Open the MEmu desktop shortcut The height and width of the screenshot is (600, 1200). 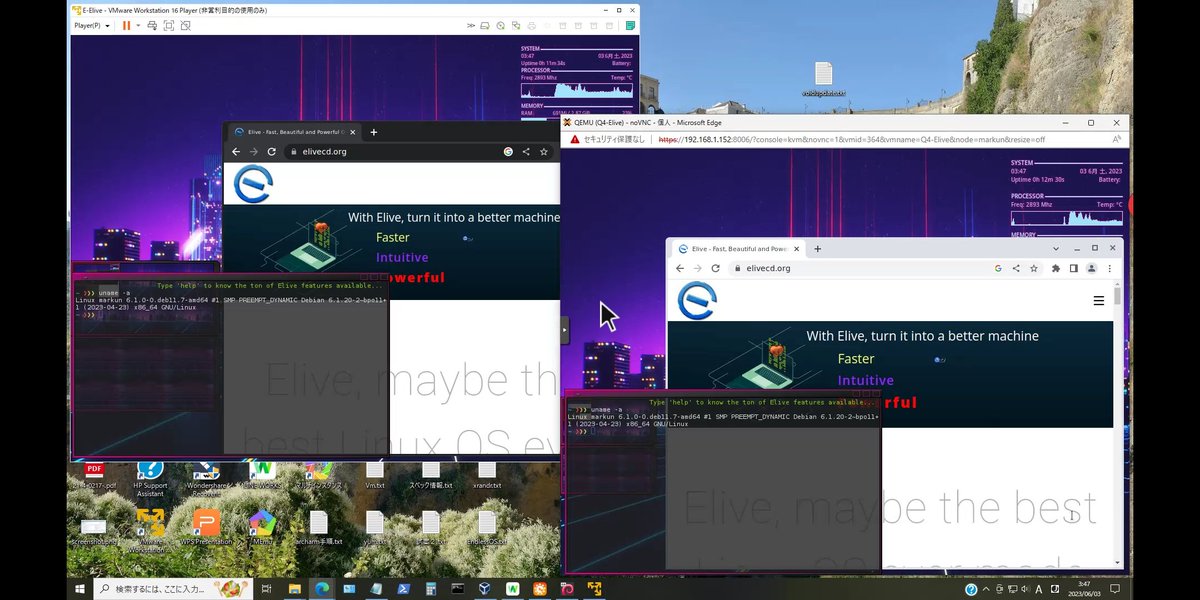262,527
